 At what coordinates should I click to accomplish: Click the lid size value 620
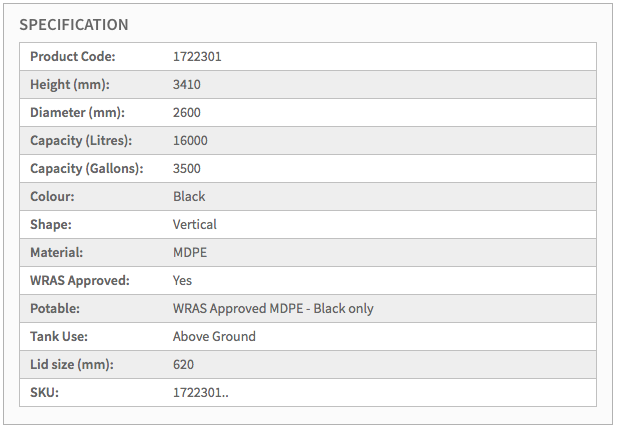pyautogui.click(x=184, y=365)
